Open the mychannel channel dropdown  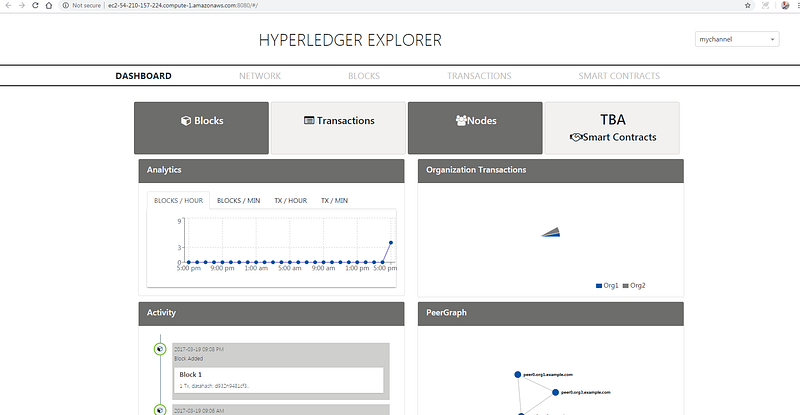point(737,39)
